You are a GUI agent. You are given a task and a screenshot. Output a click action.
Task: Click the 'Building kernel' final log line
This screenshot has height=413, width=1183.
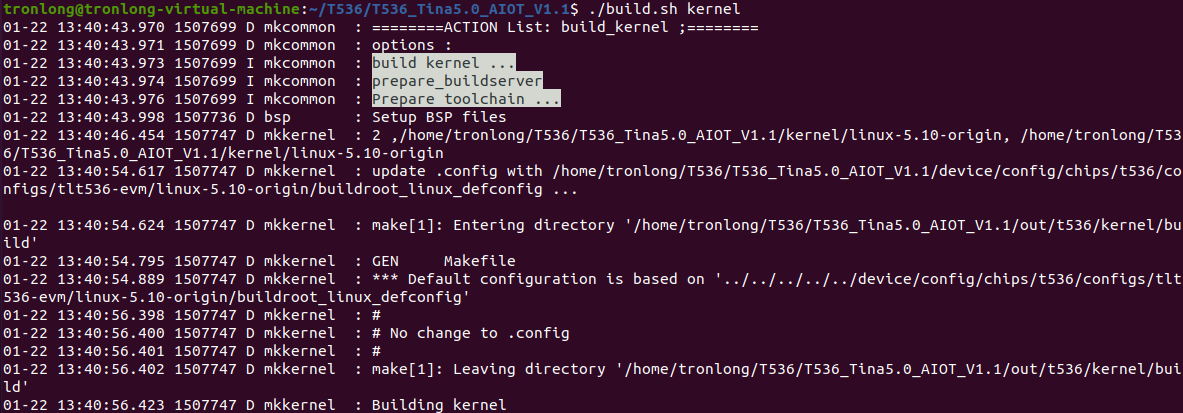(x=439, y=405)
